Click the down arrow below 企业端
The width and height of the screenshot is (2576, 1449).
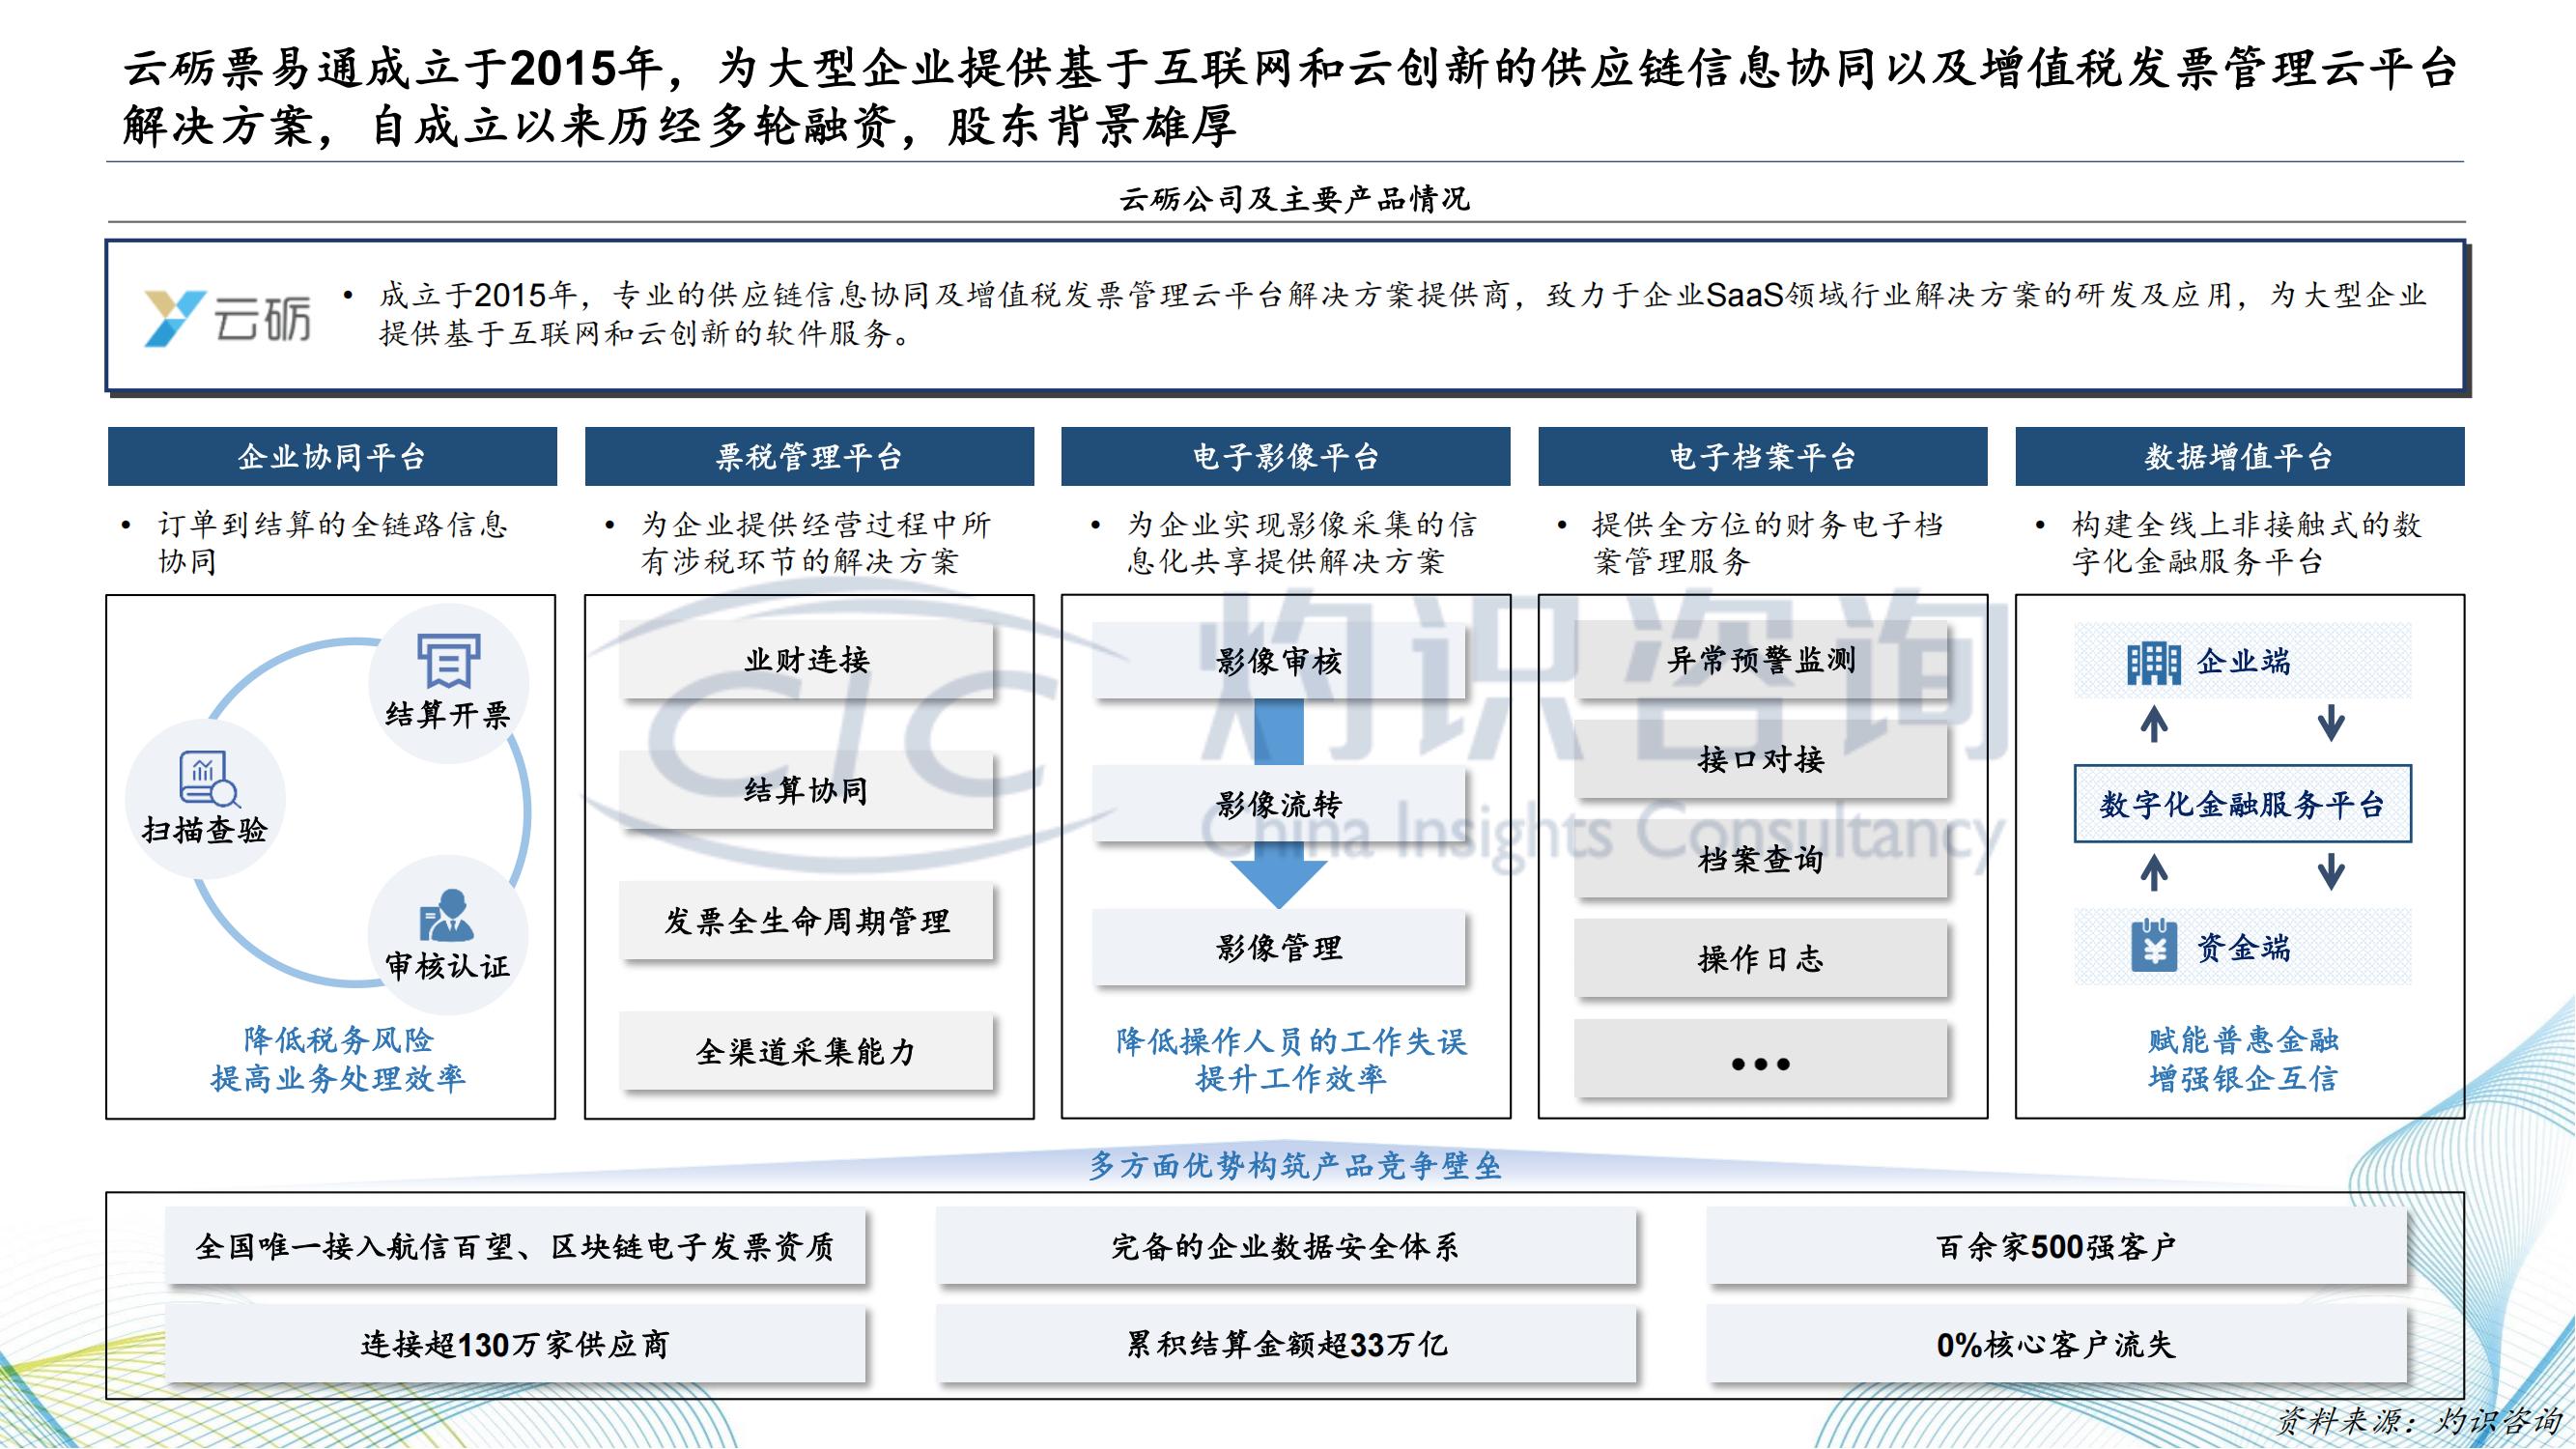coord(2331,723)
